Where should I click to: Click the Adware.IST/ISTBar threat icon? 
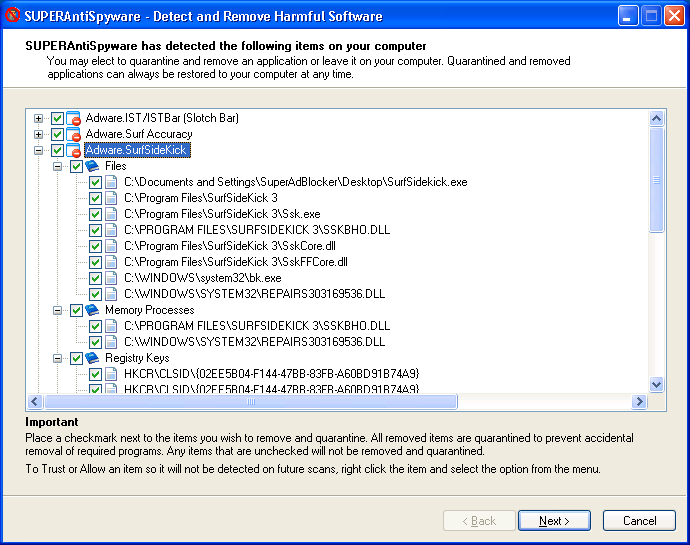click(73, 118)
